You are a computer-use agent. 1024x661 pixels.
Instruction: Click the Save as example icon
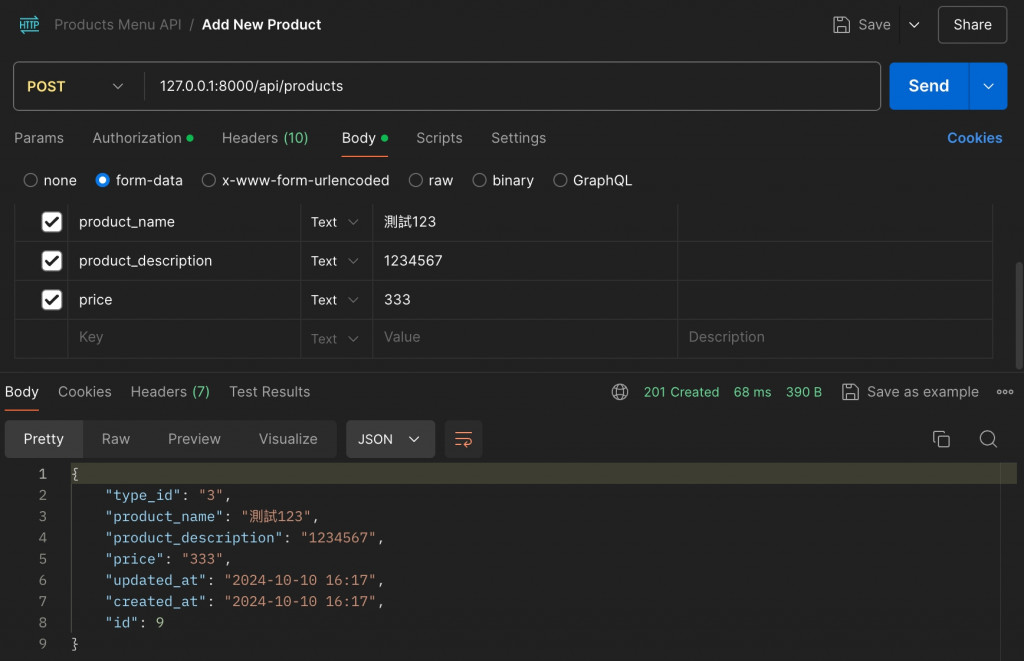tap(851, 392)
